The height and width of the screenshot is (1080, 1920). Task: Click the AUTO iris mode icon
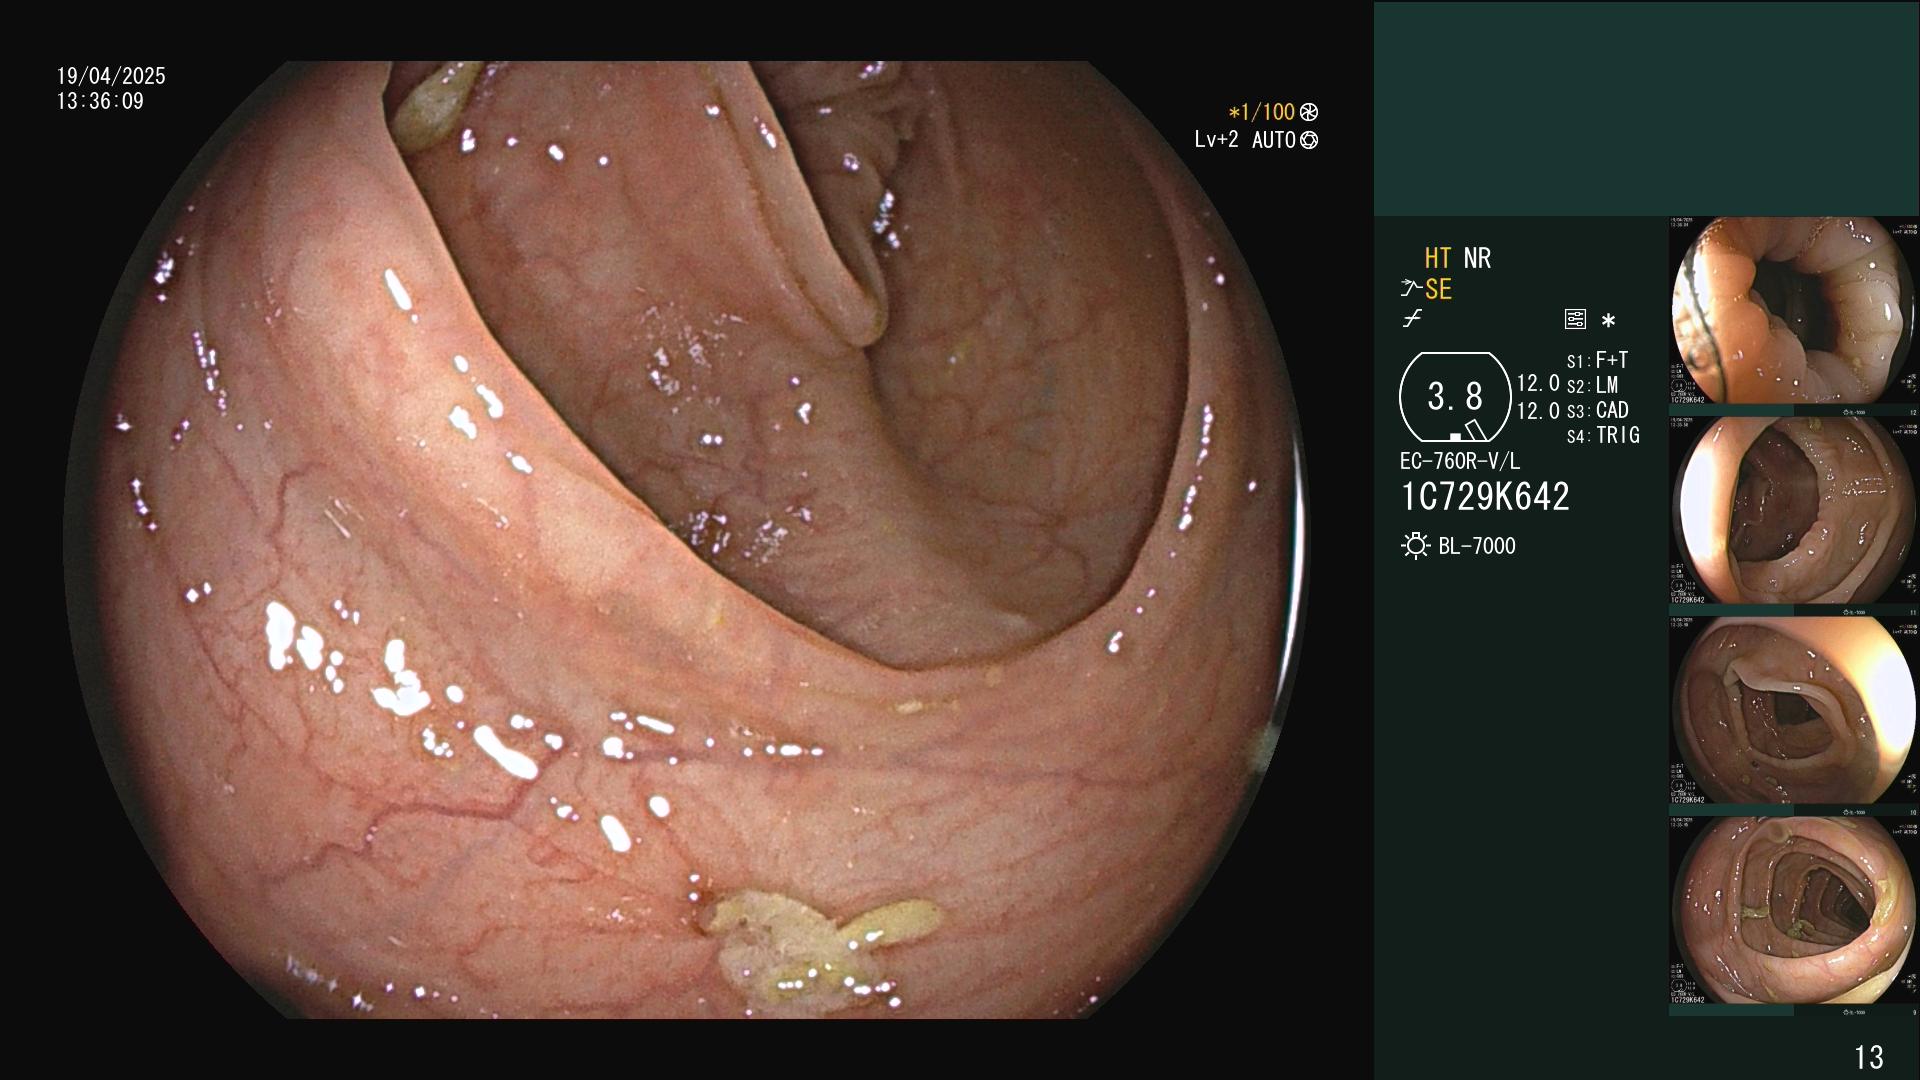1309,141
